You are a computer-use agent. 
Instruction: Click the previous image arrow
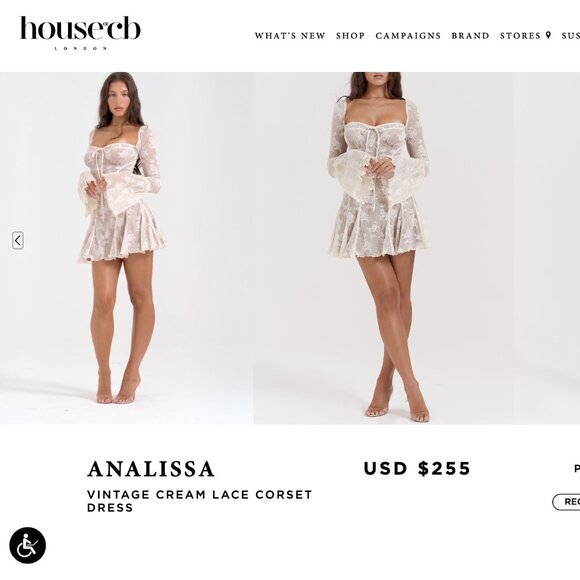18,240
